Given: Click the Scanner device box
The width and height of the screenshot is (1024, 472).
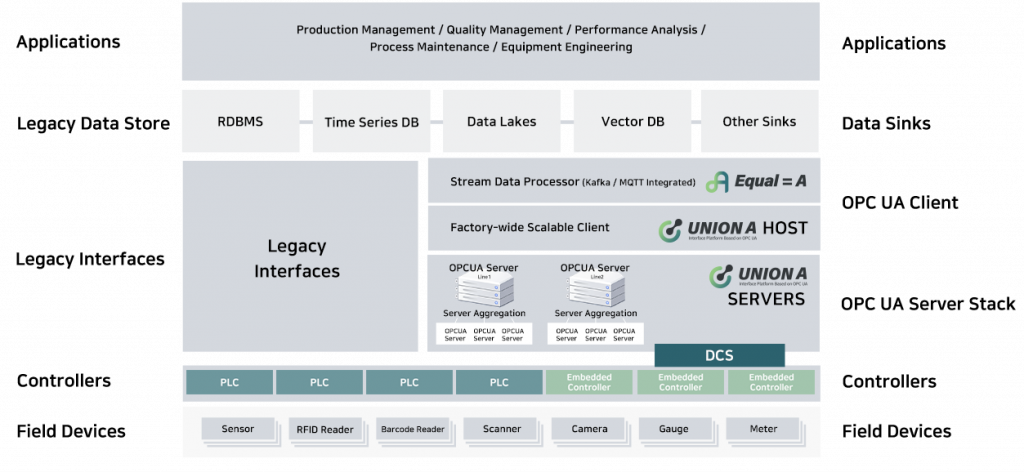Looking at the screenshot, I should 501,430.
